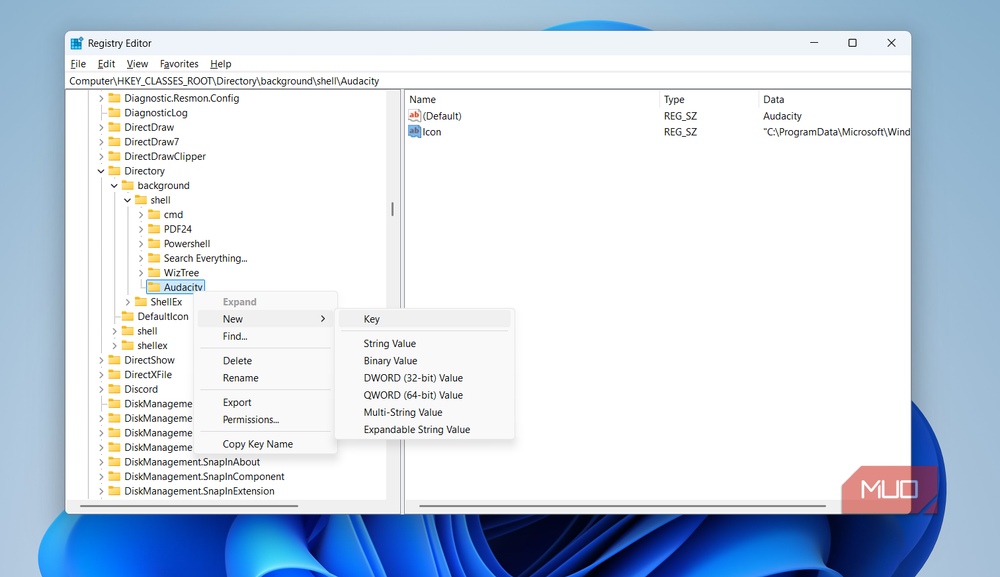Expand the WizTree key

[141, 273]
